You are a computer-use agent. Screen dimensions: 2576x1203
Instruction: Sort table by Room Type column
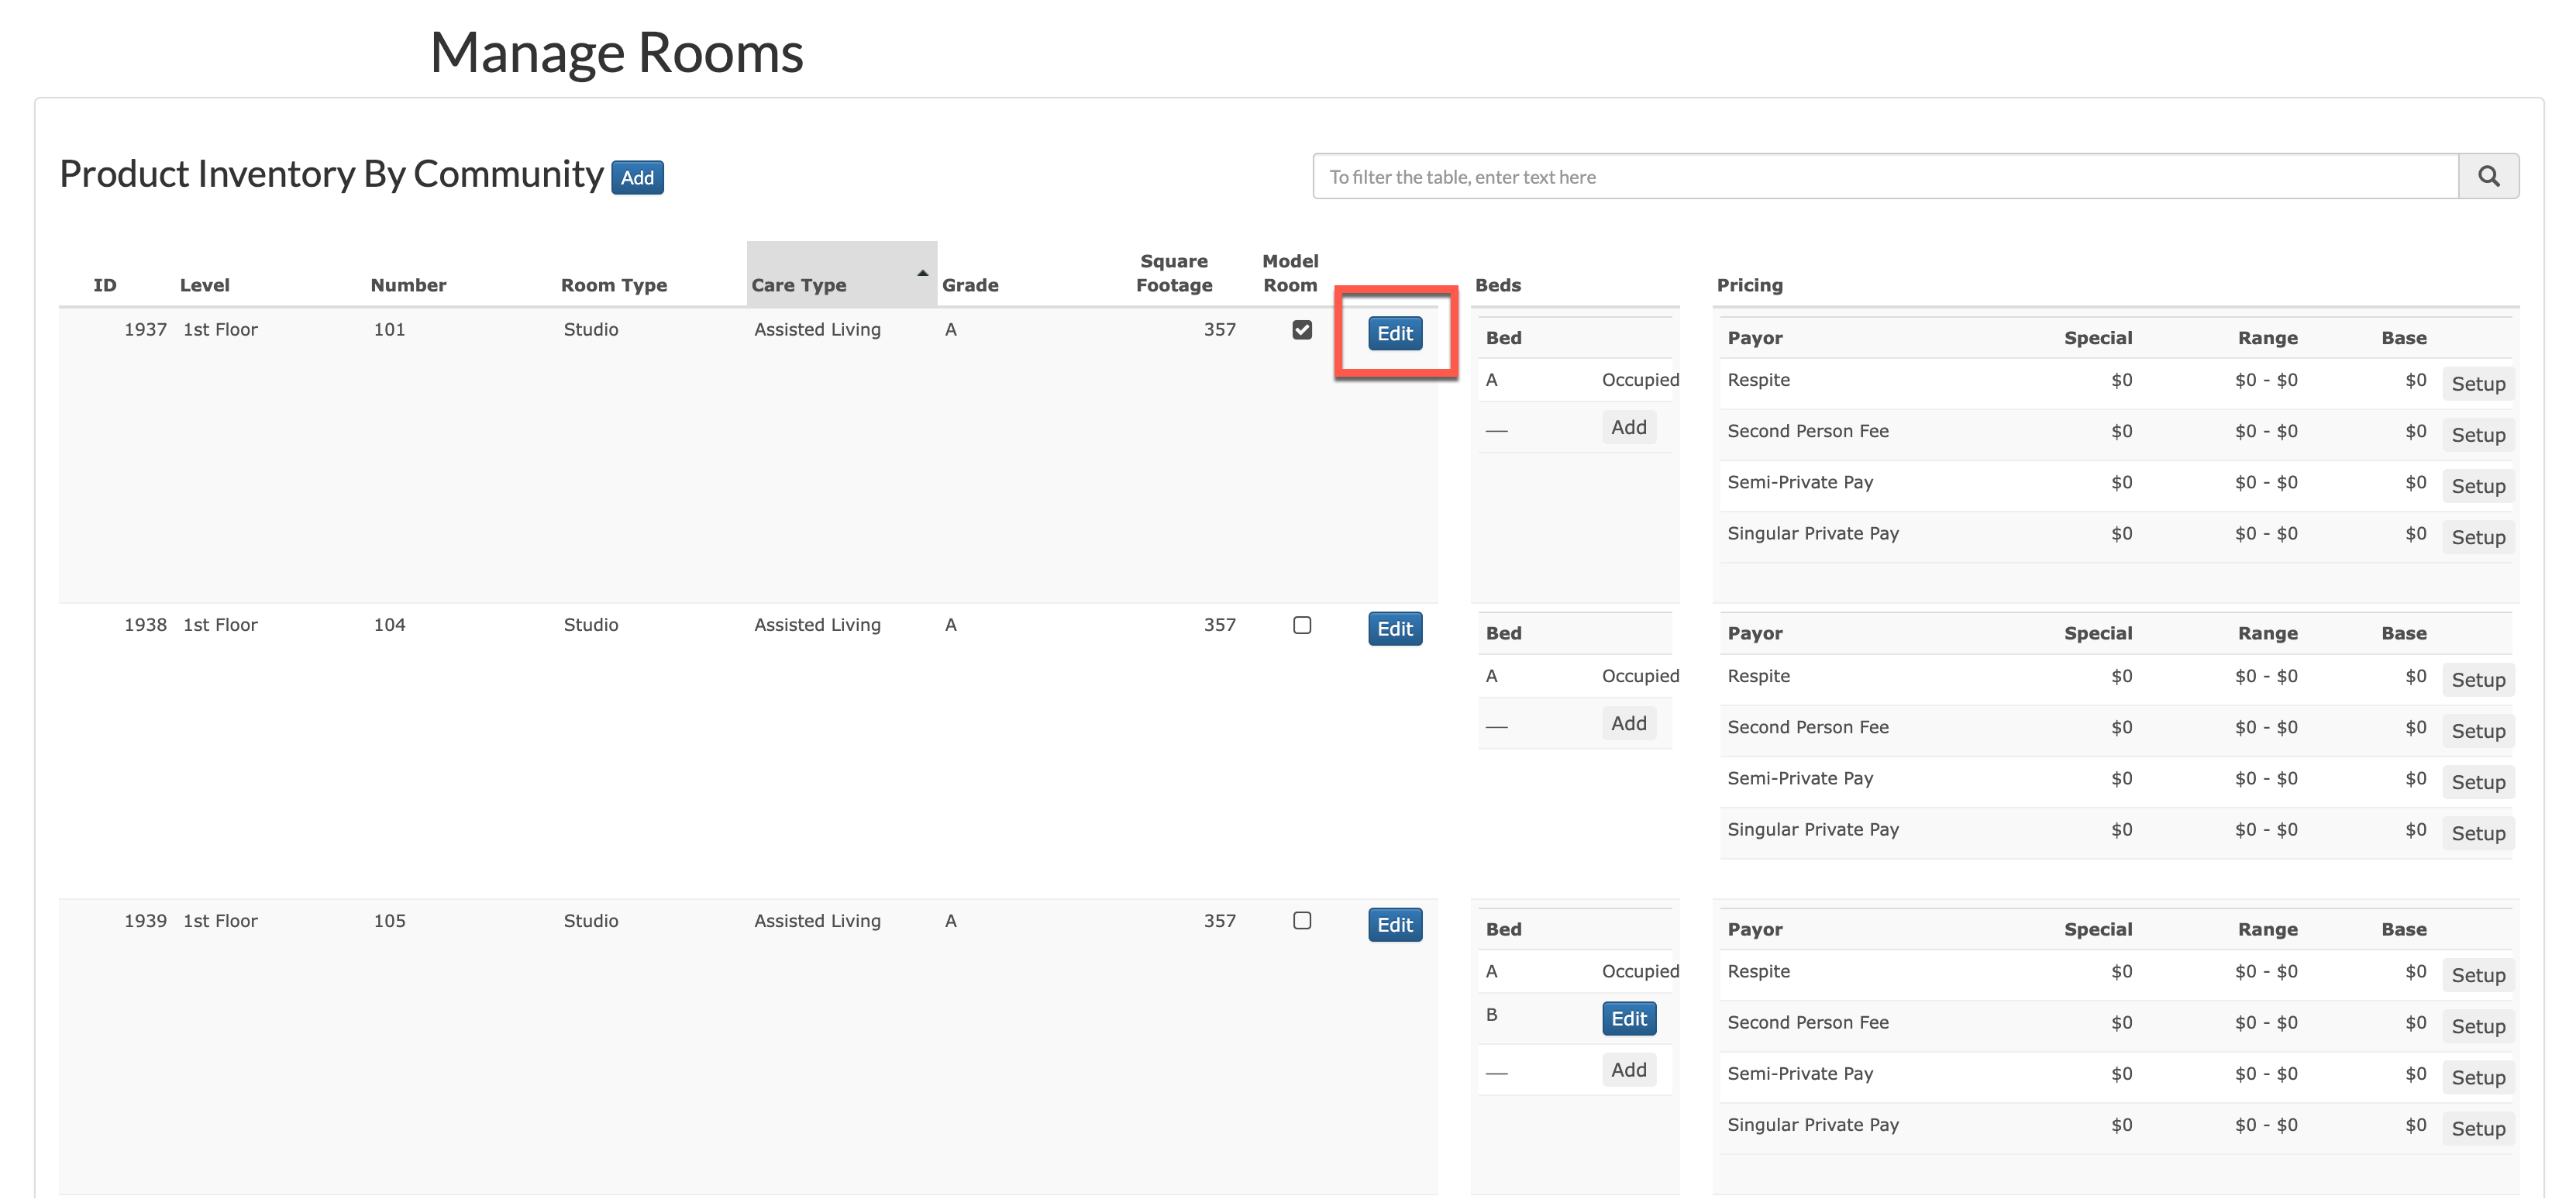pyautogui.click(x=613, y=285)
